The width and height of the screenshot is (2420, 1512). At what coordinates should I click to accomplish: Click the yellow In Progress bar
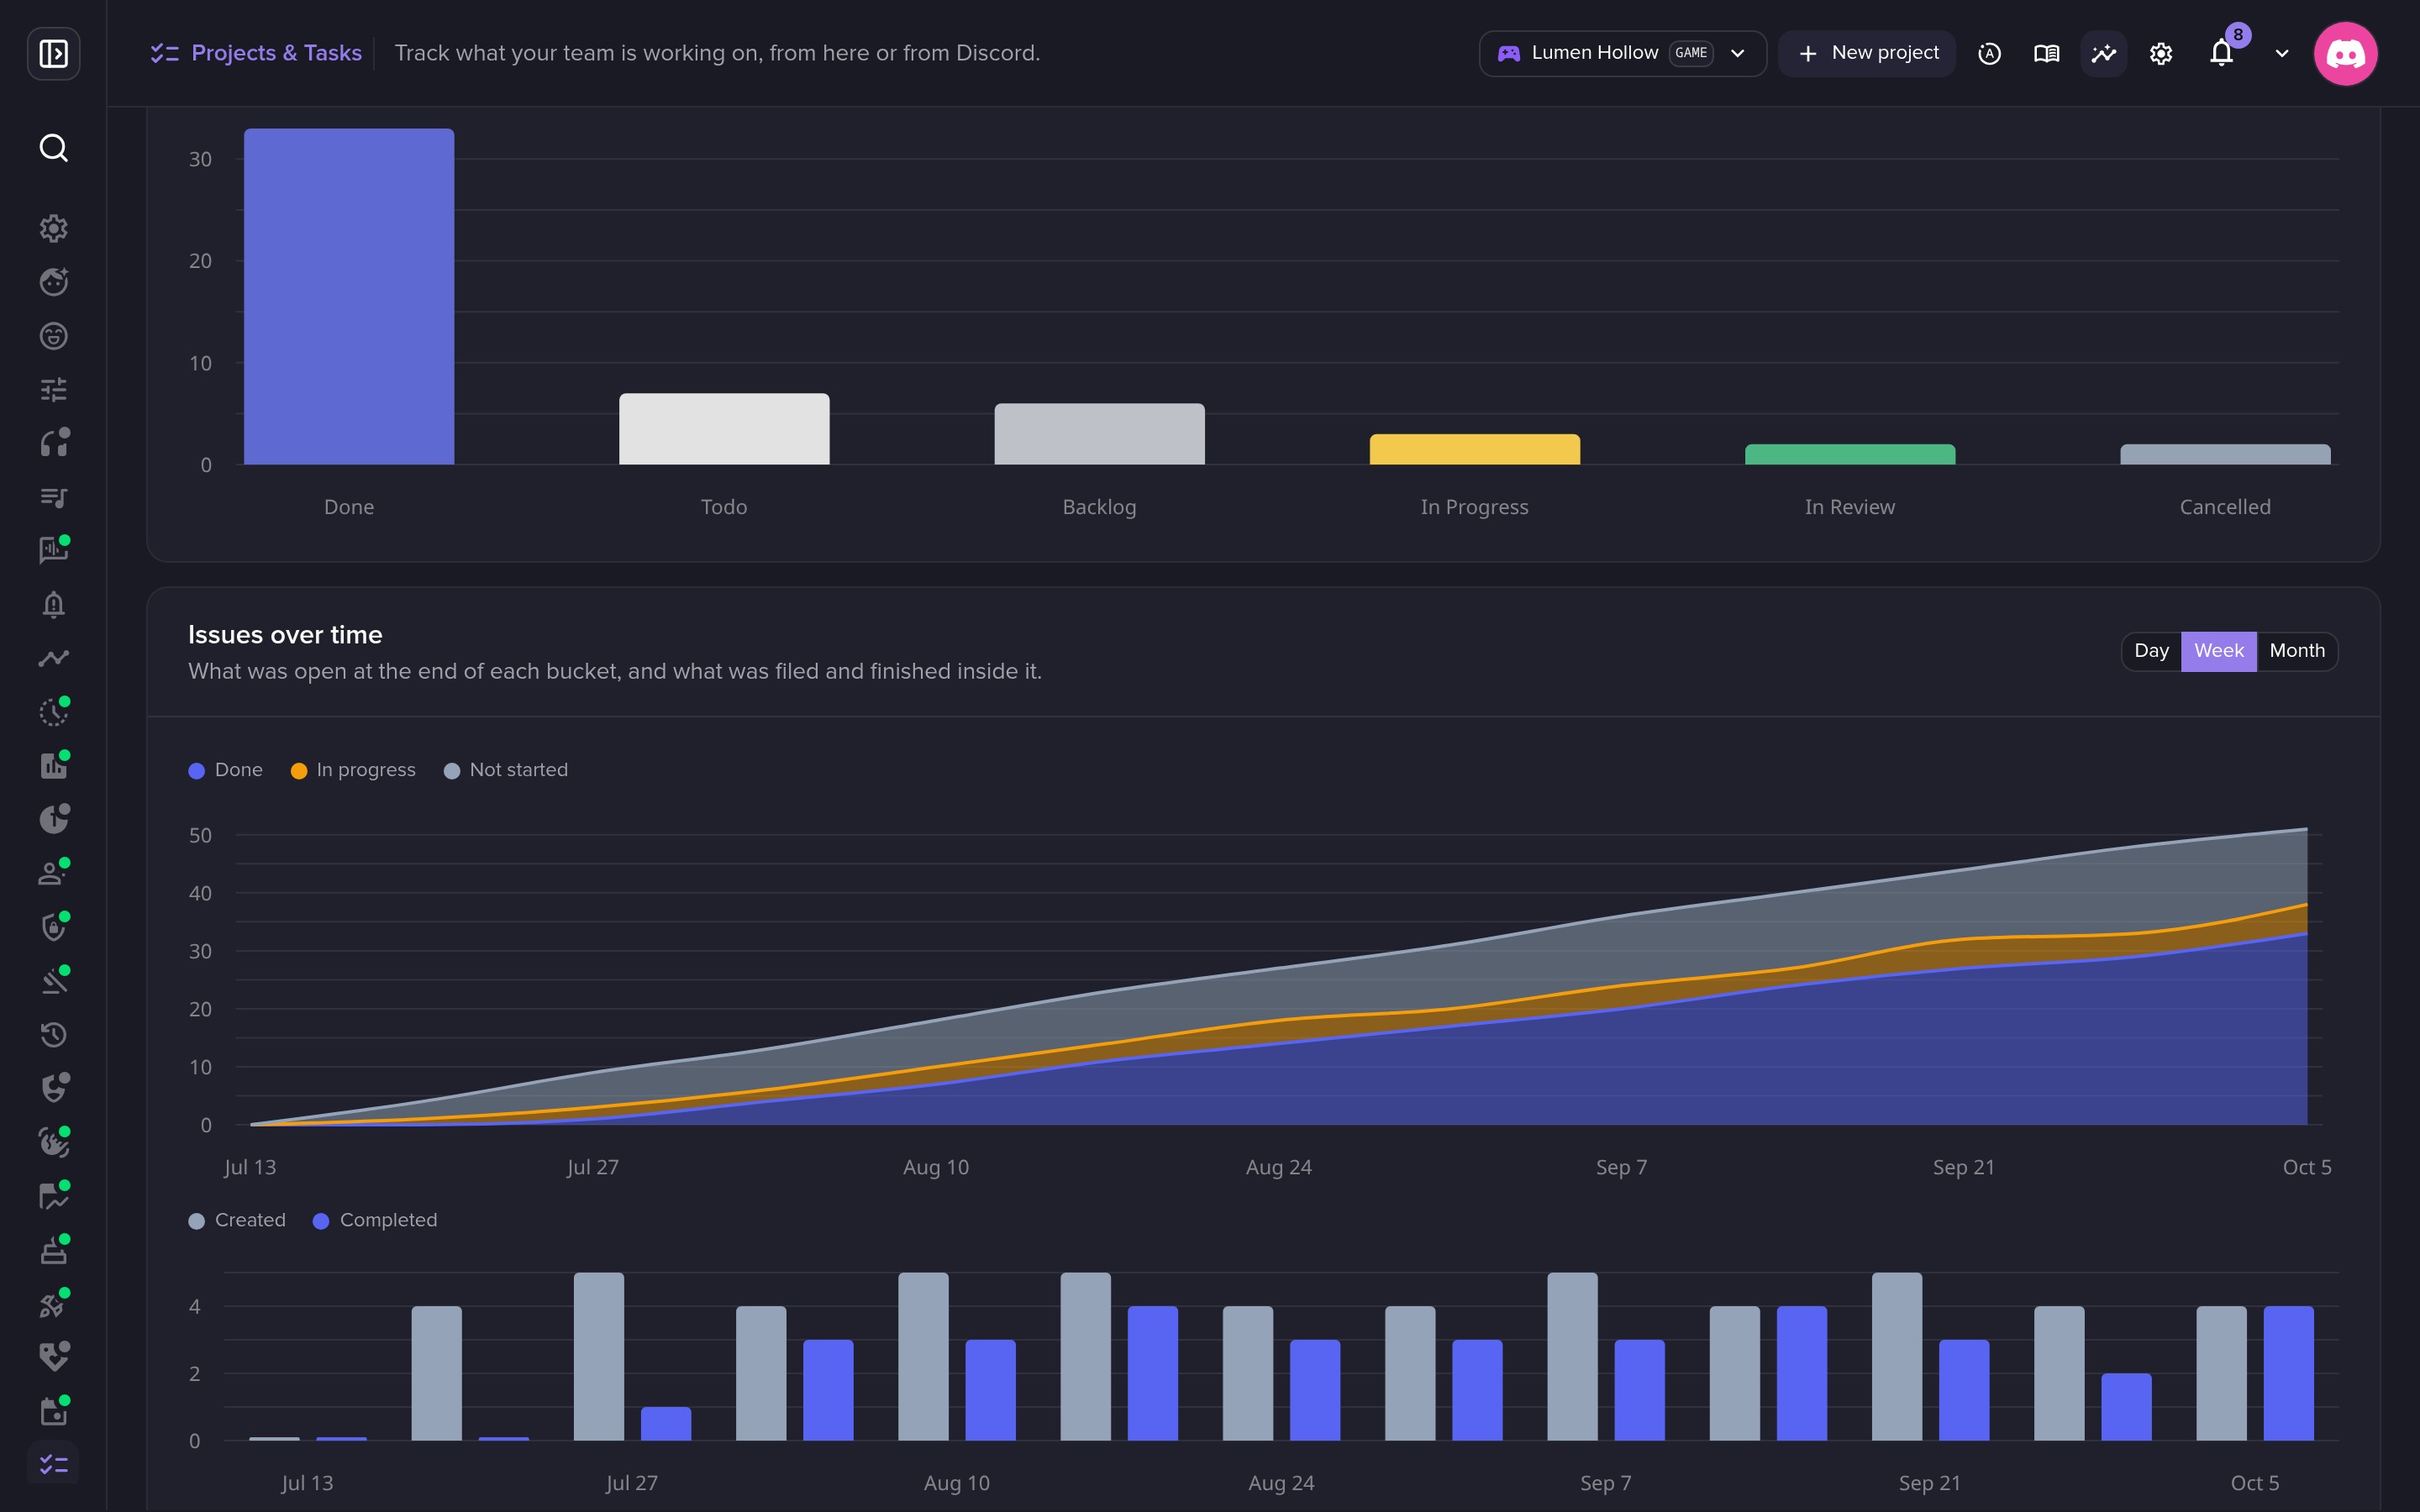[1474, 449]
